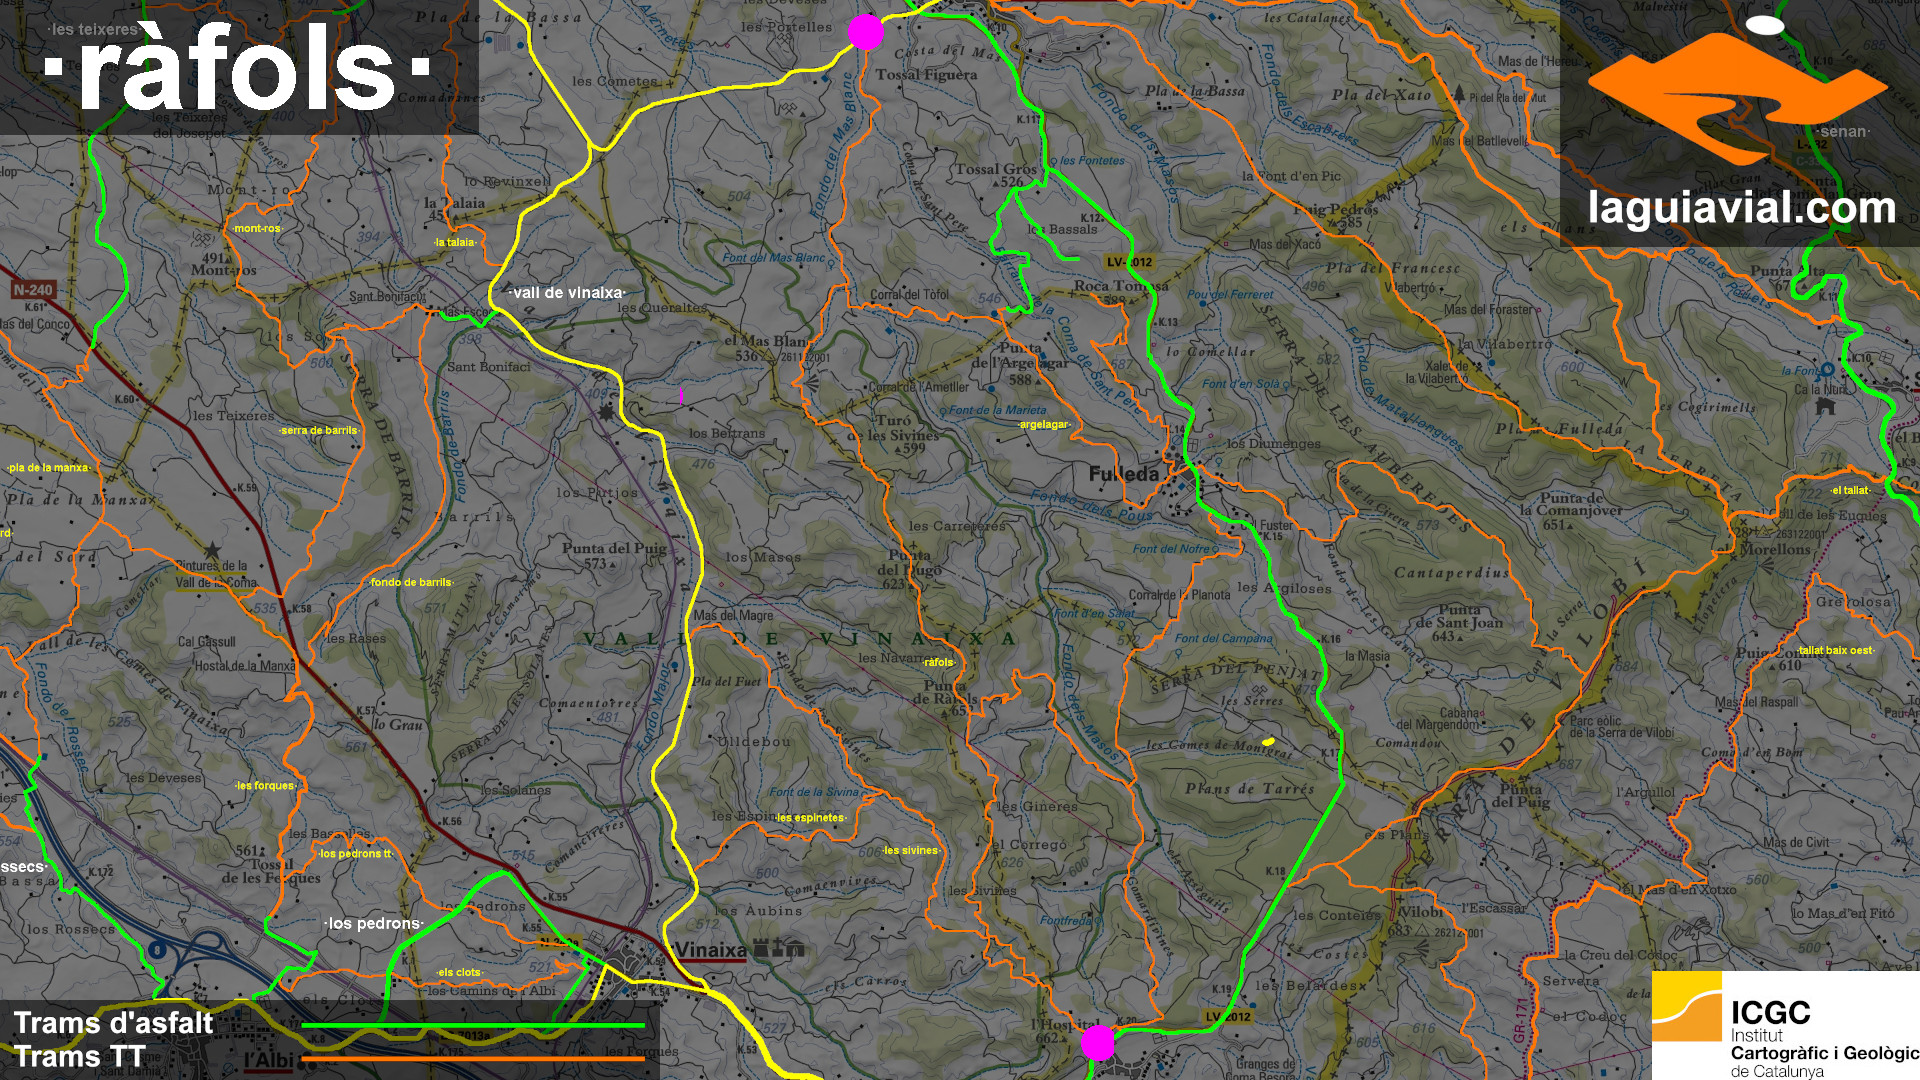This screenshot has height=1080, width=1920.
Task: Click the magenta marker near l'Hospital
Action: (x=1098, y=1042)
